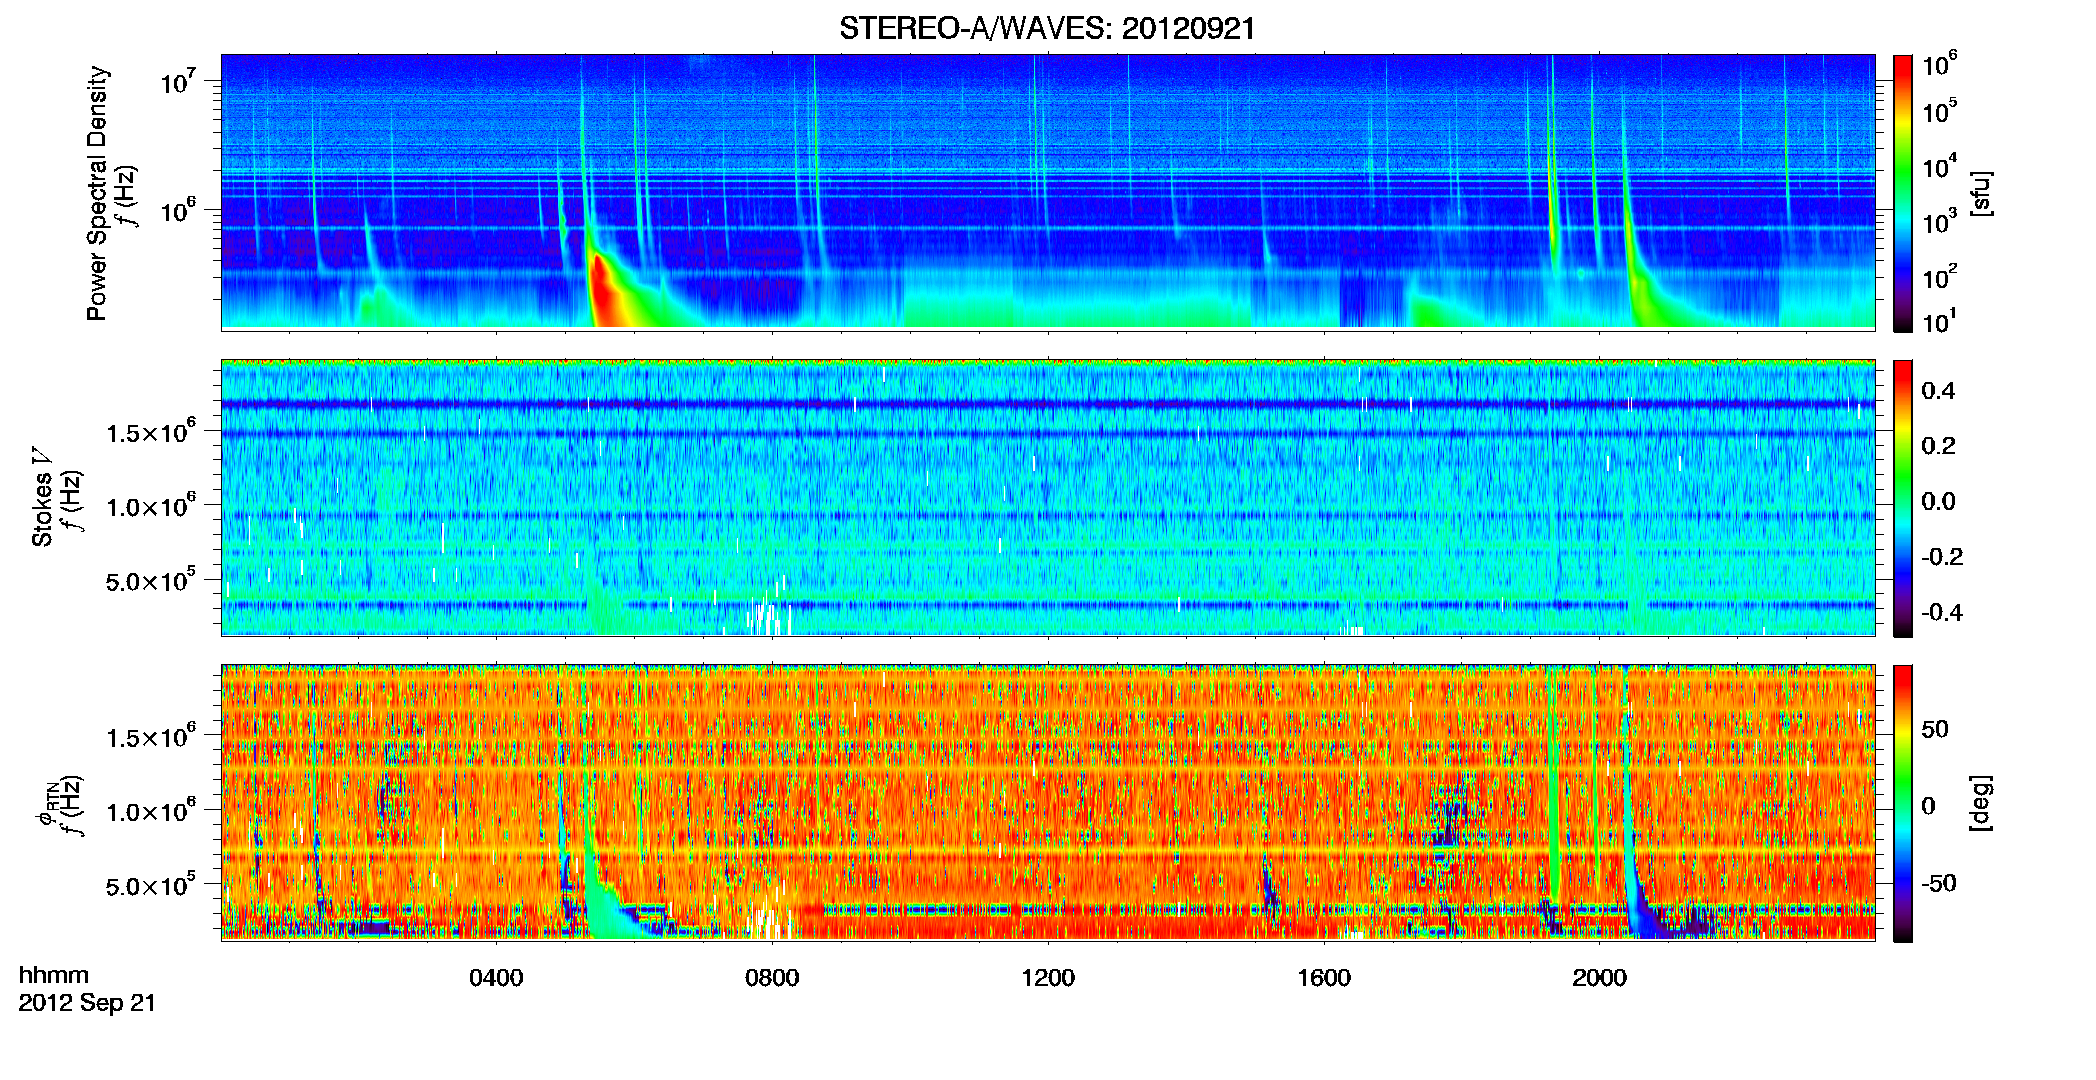
Task: Select the date label 2012 Sep 21
Action: coord(88,1003)
